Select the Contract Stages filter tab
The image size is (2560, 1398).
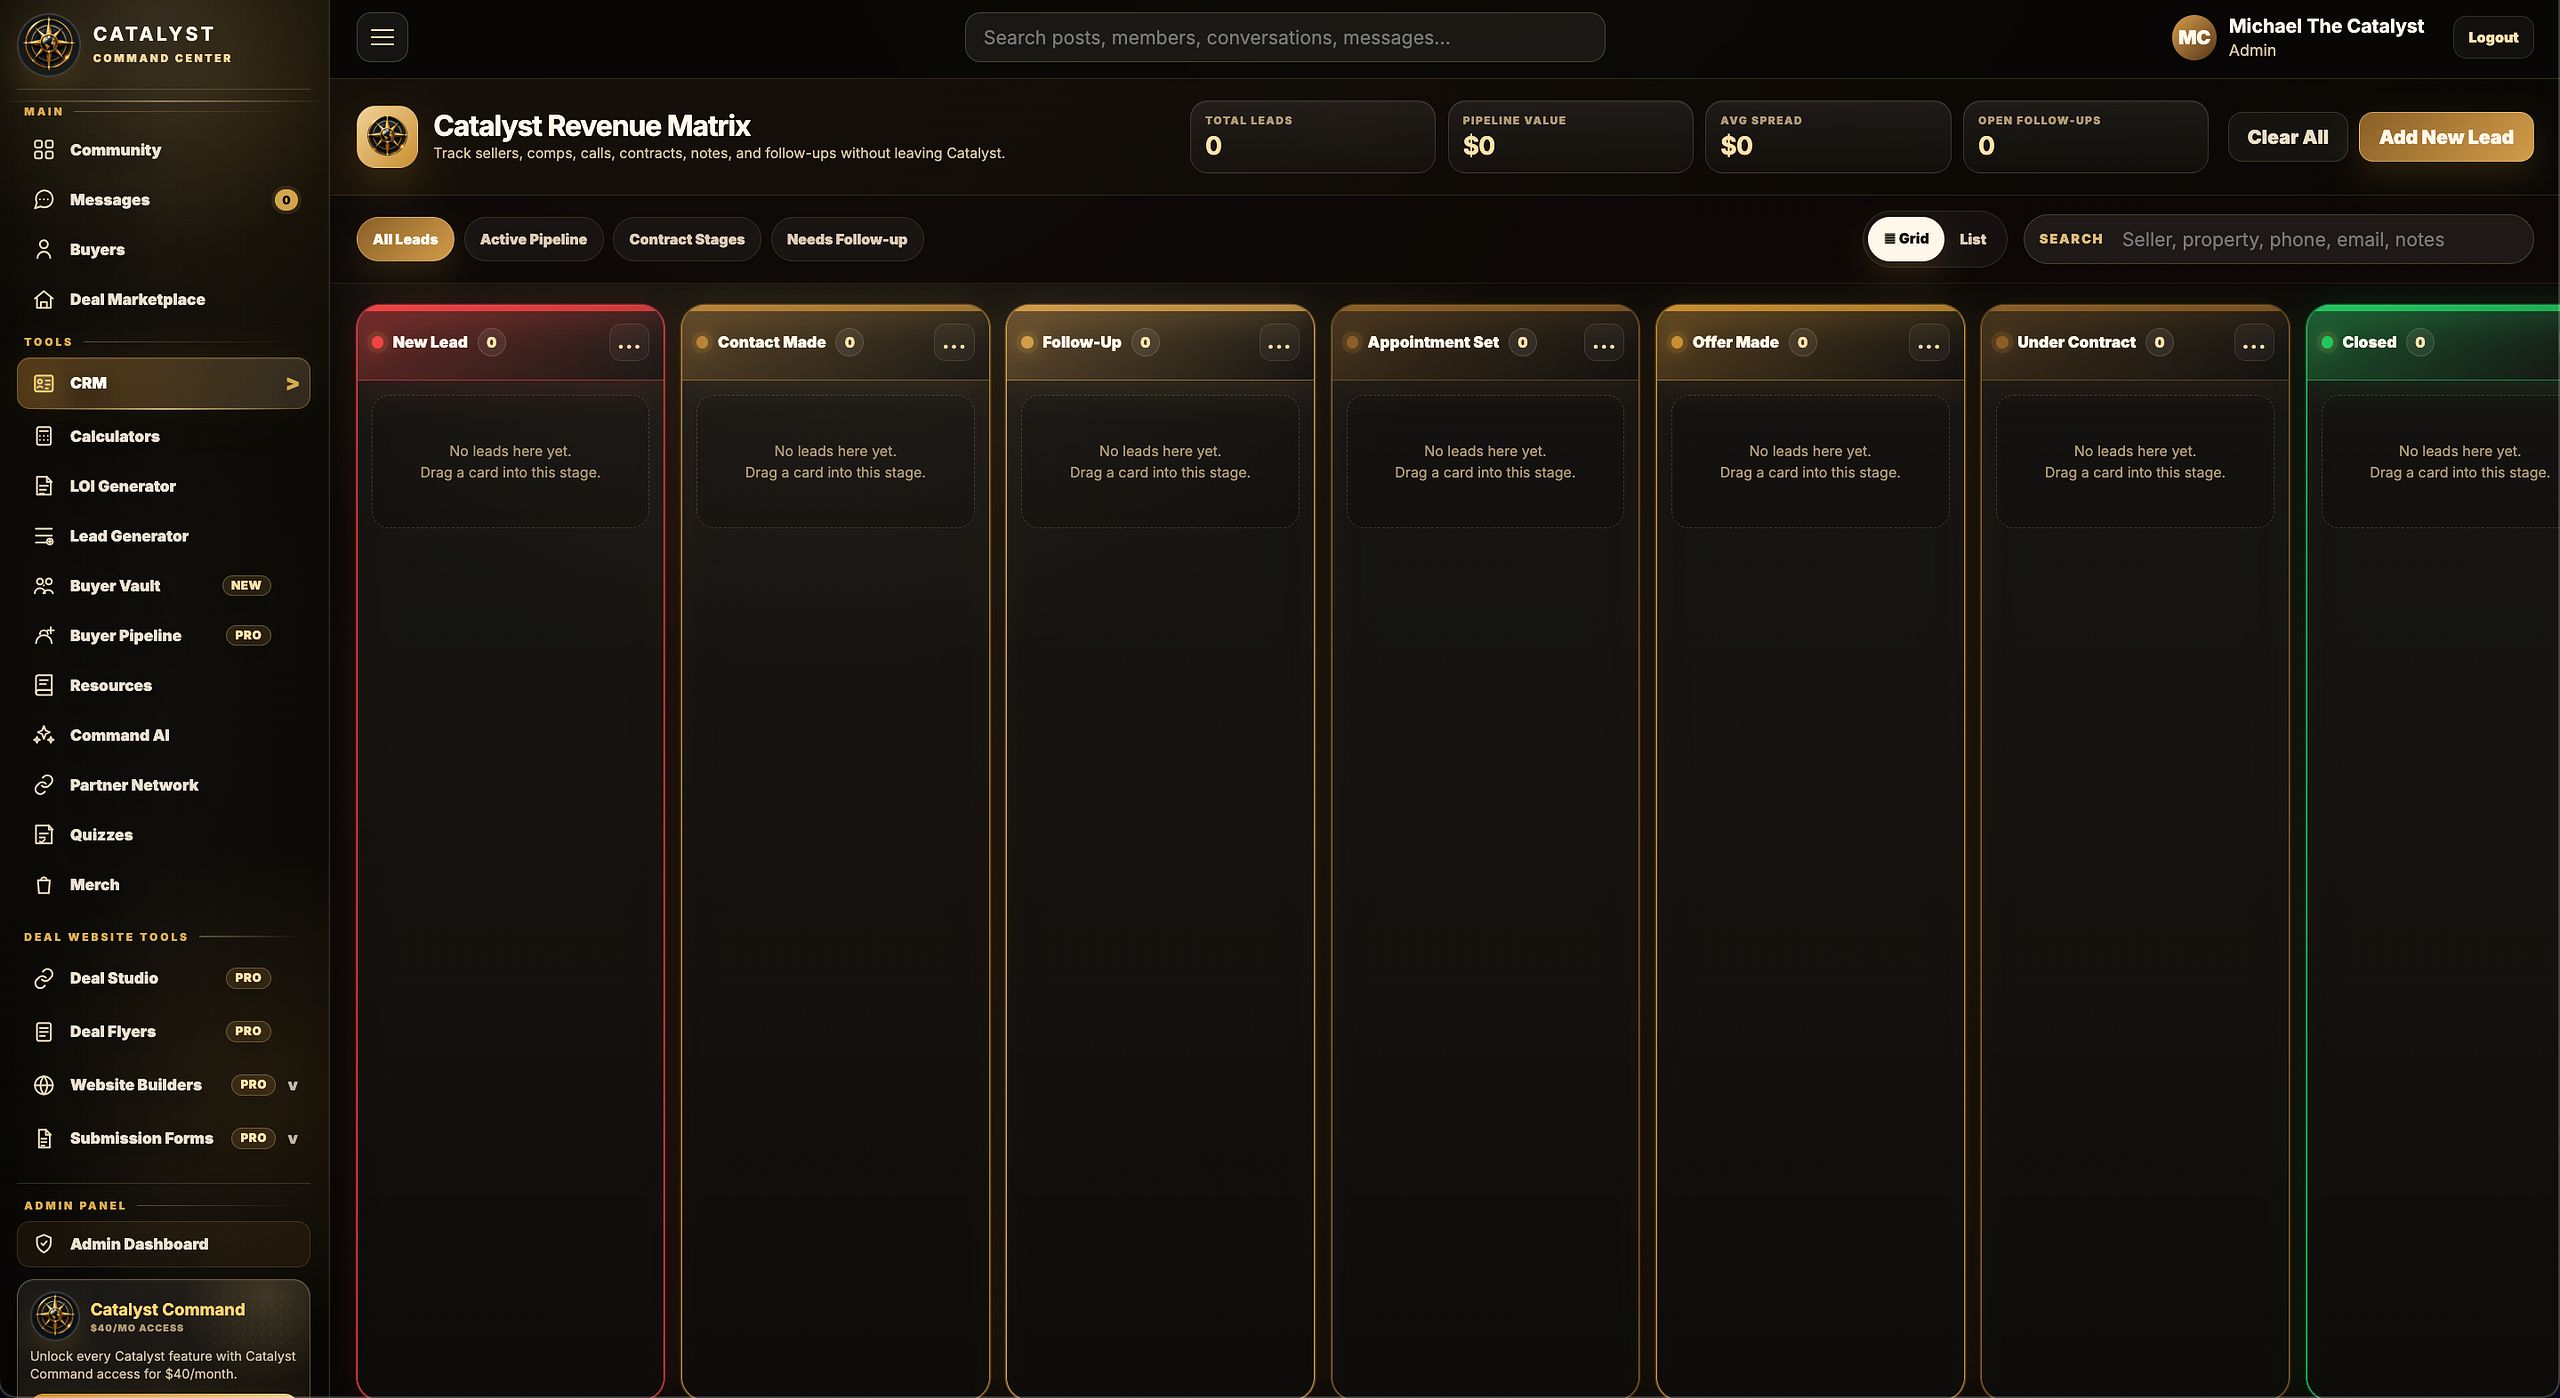pyautogui.click(x=686, y=239)
